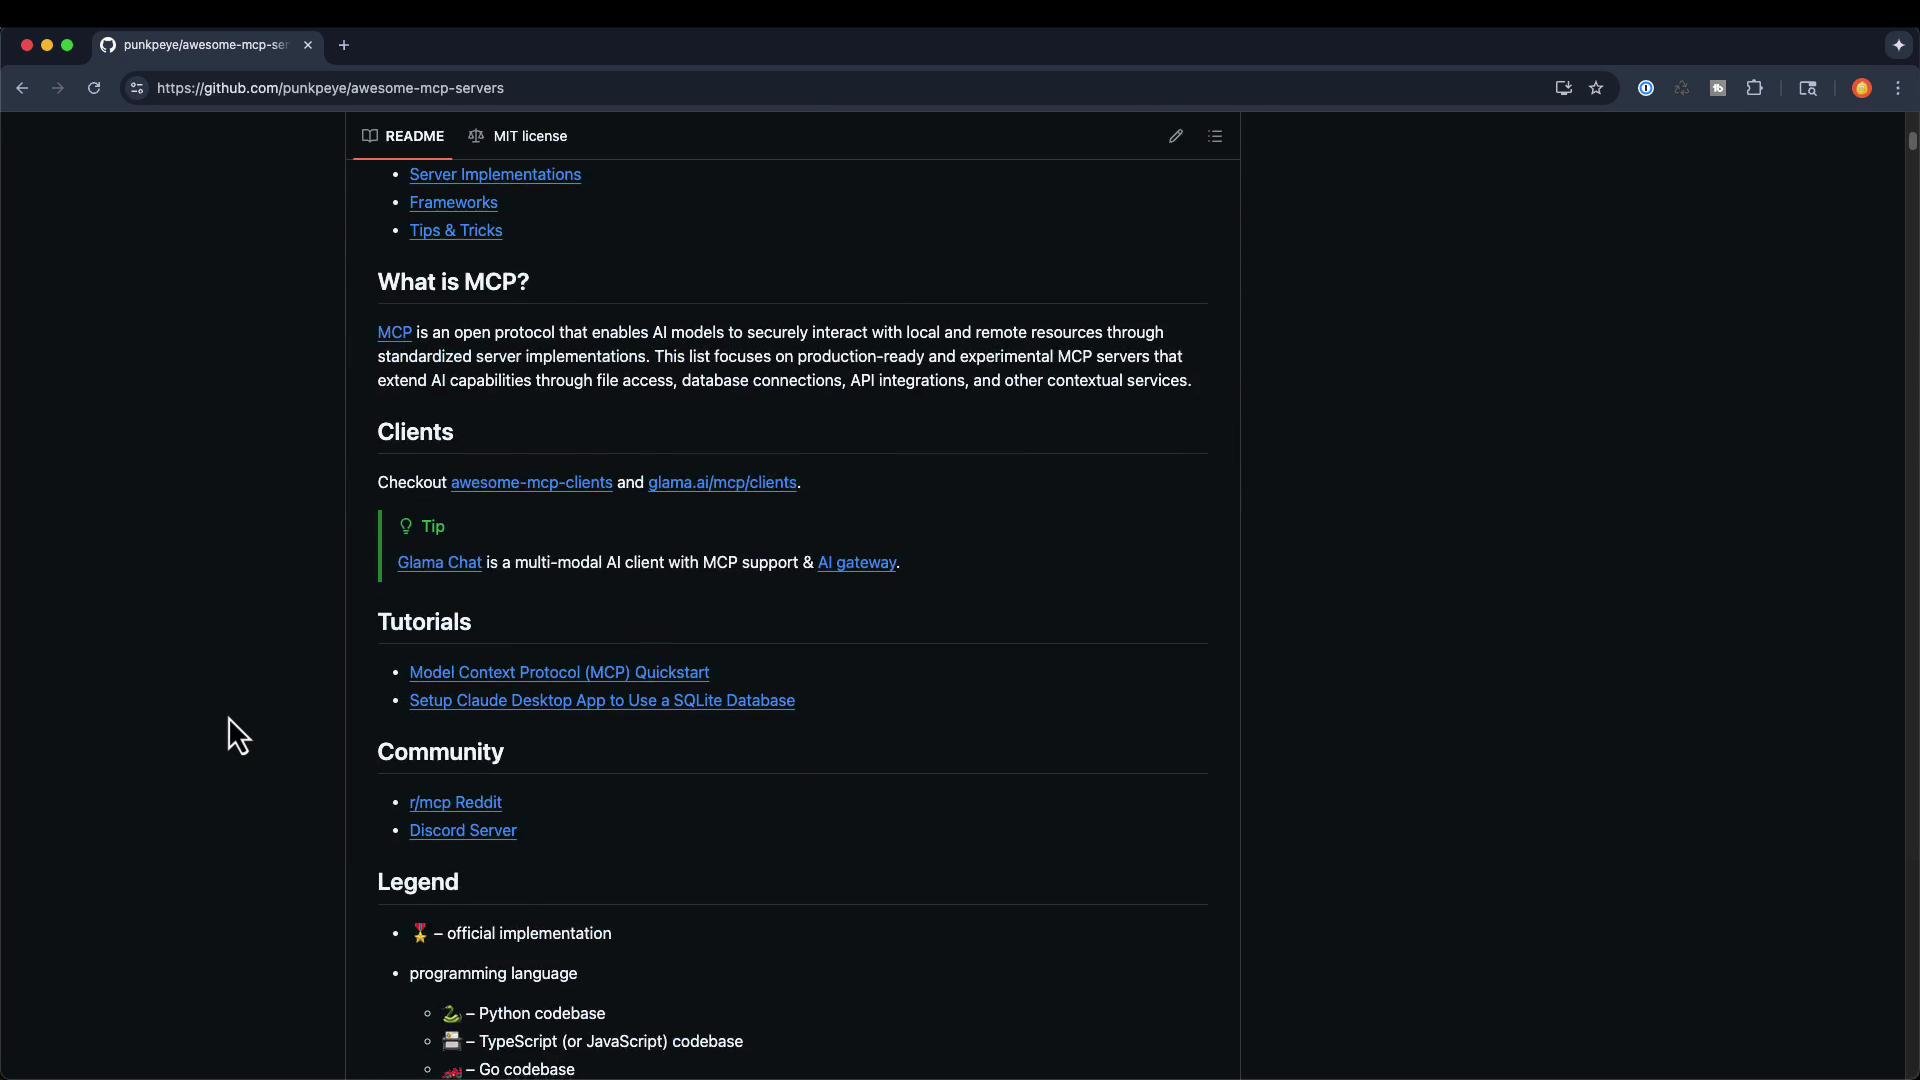1920x1080 pixels.
Task: Open a new tab with the plus button
Action: click(344, 45)
